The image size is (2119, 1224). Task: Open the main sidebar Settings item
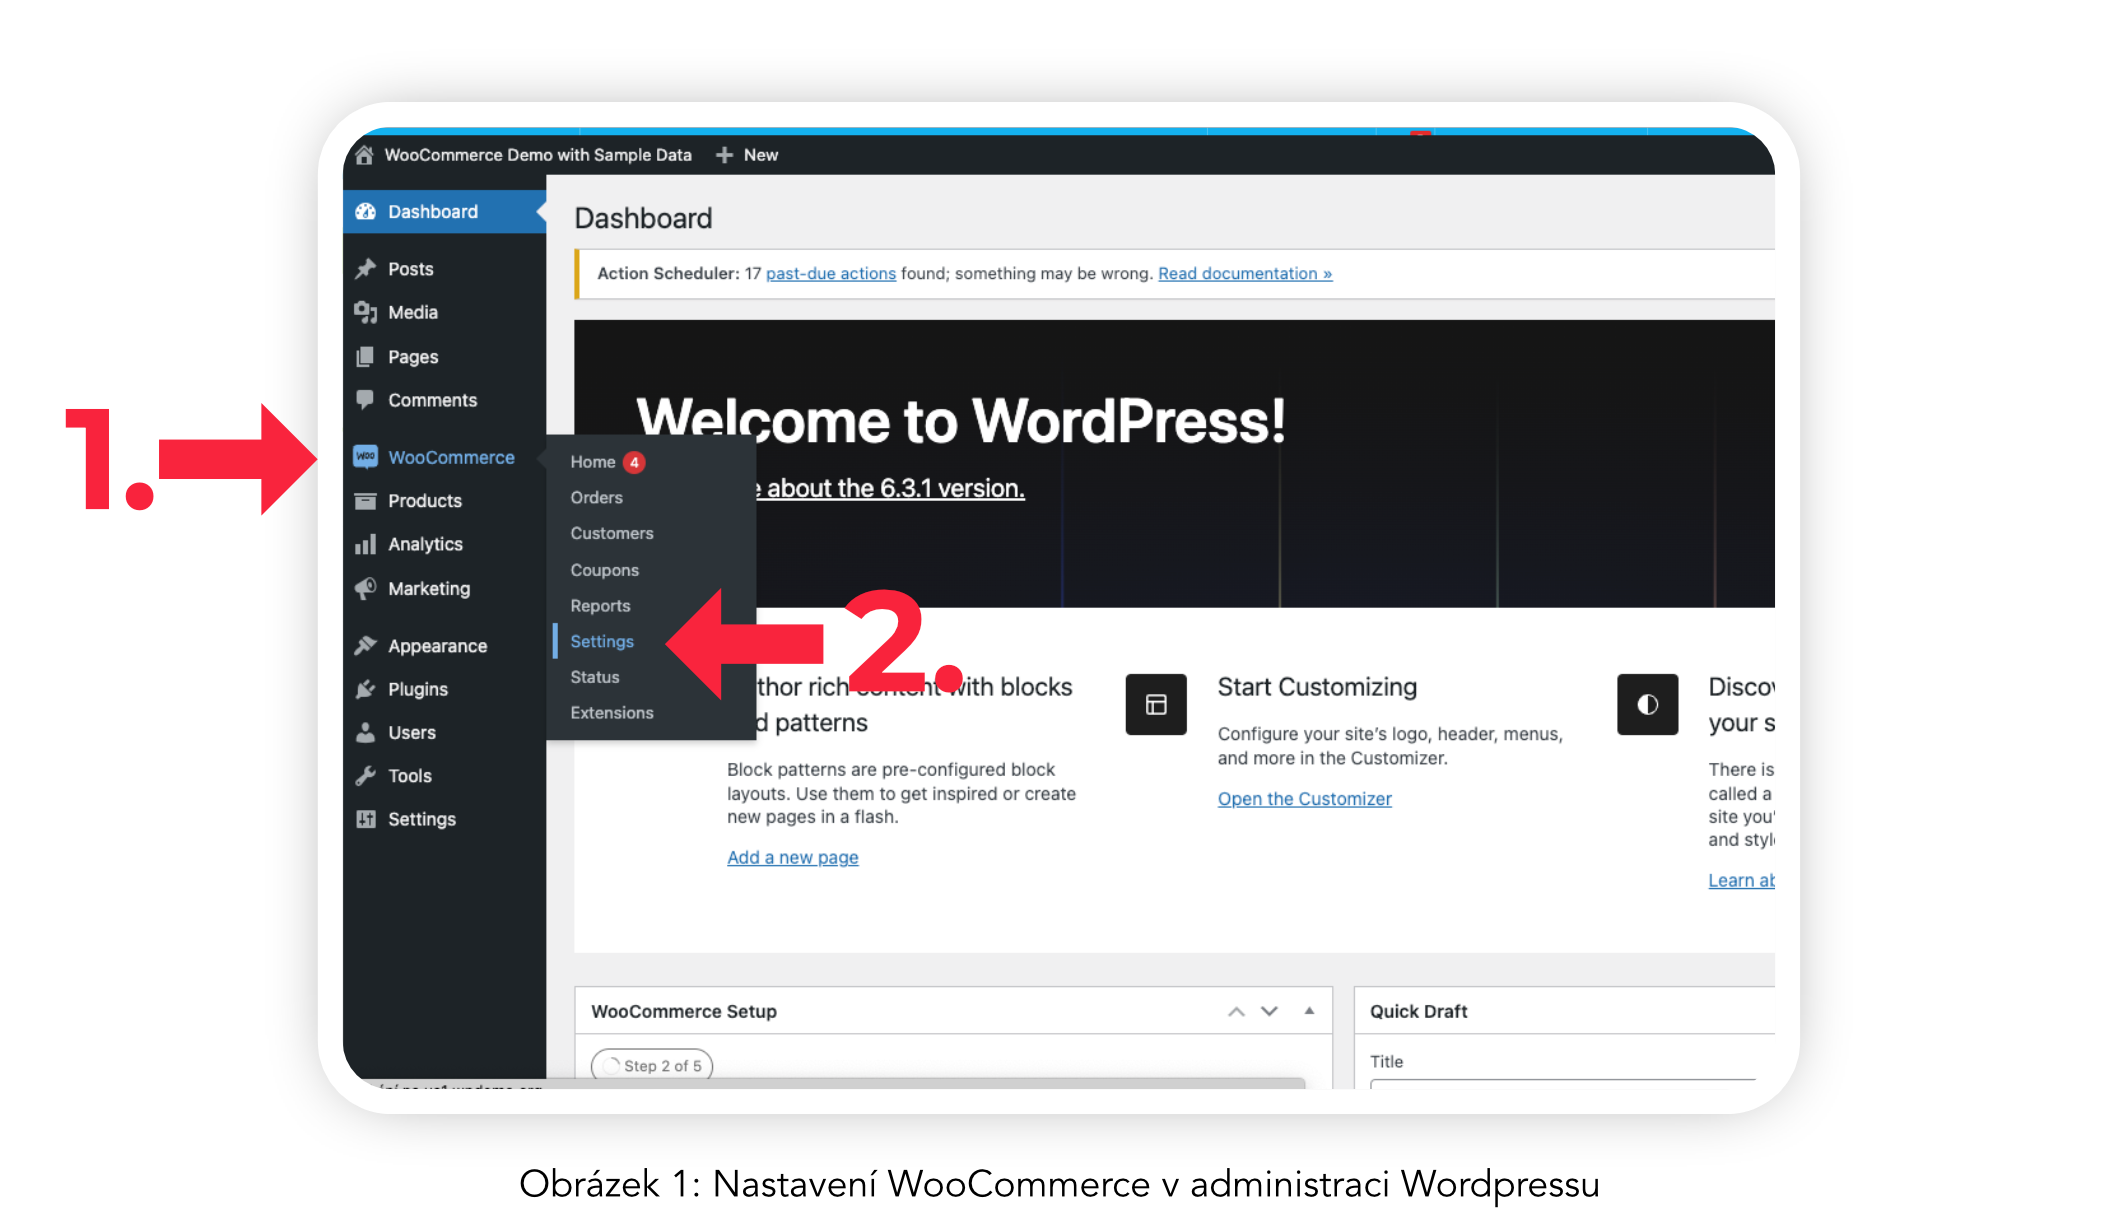422,819
